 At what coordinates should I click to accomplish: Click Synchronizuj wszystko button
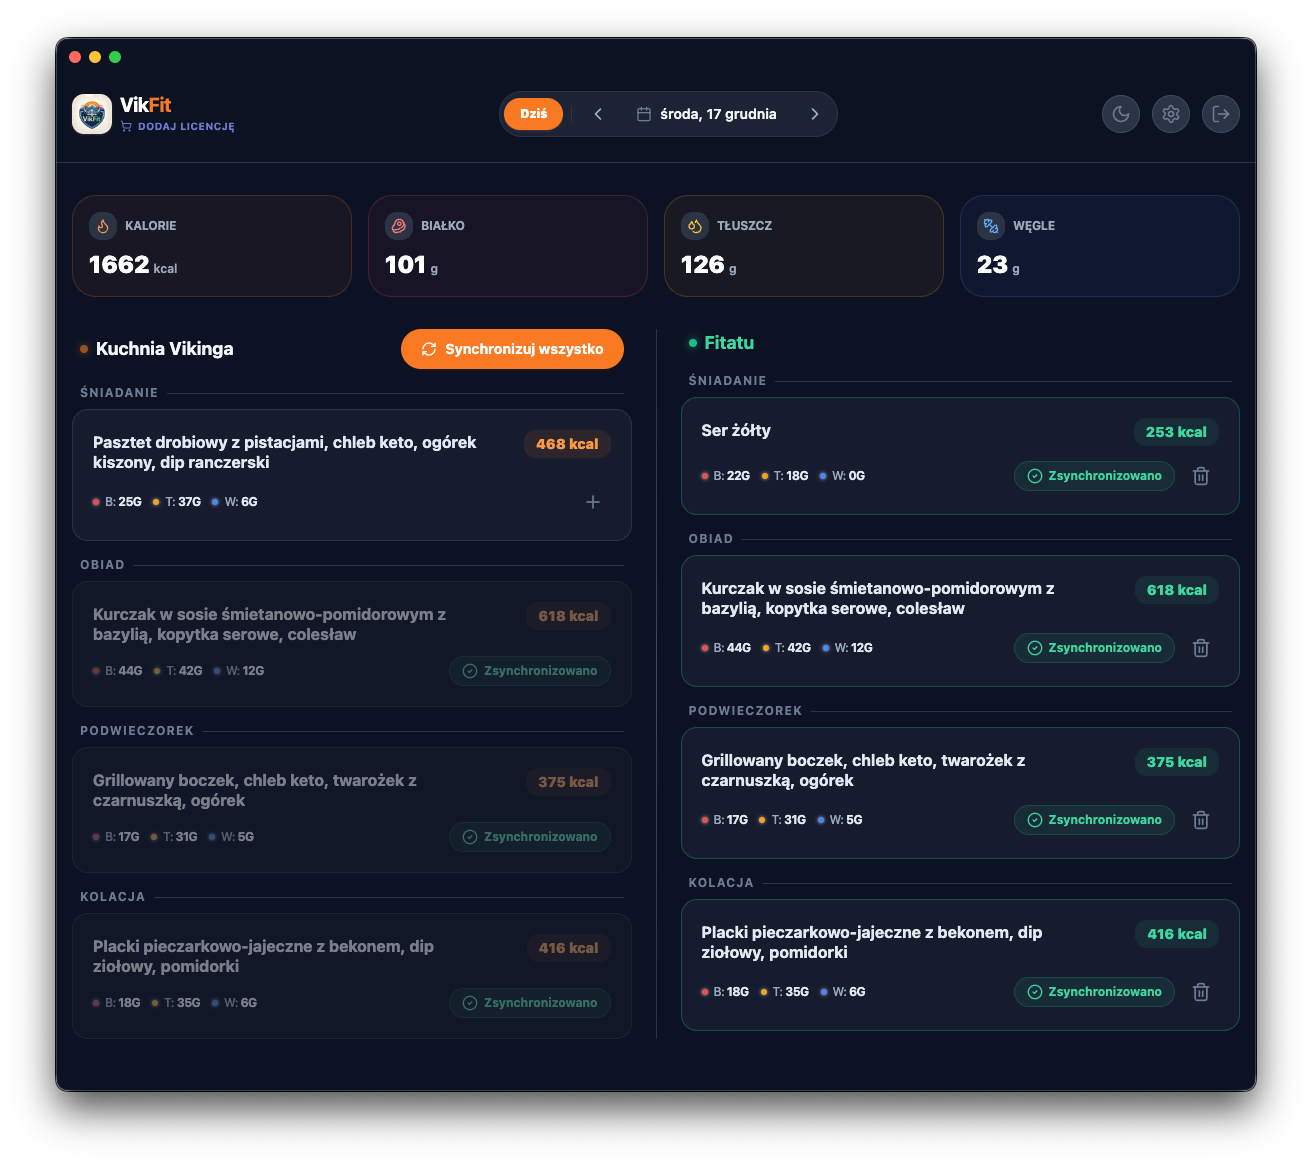pyautogui.click(x=512, y=349)
